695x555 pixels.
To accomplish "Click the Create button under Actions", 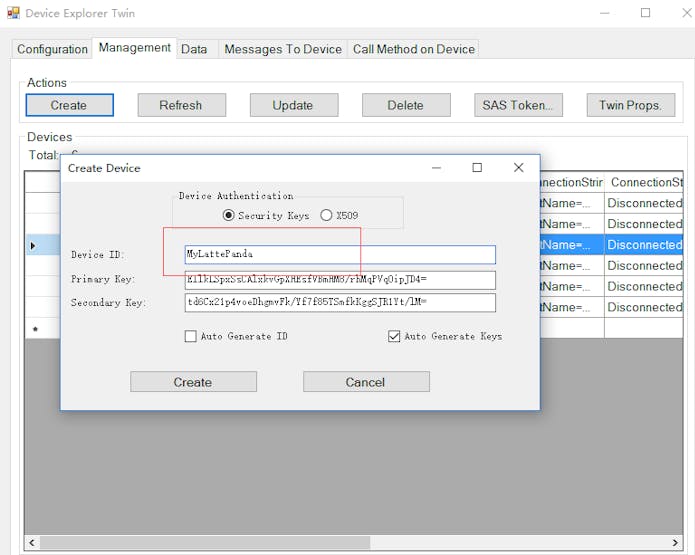I will 70,105.
